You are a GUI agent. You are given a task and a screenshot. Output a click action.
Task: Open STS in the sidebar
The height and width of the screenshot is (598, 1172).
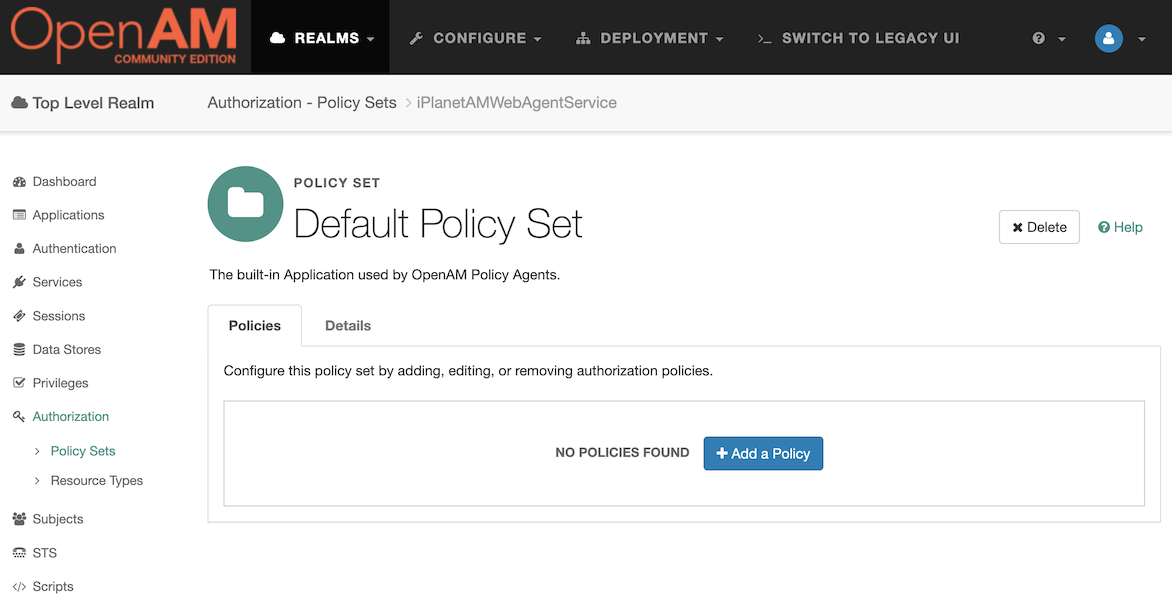pyautogui.click(x=45, y=553)
